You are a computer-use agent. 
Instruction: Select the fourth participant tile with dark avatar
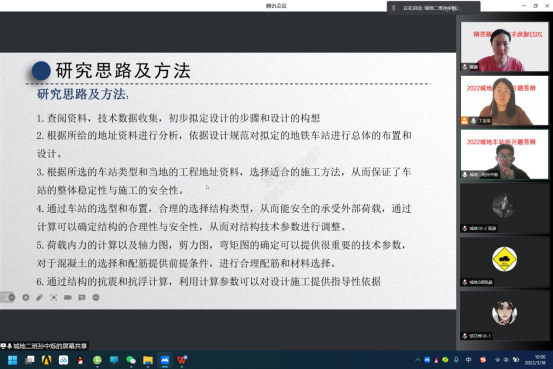click(x=504, y=208)
